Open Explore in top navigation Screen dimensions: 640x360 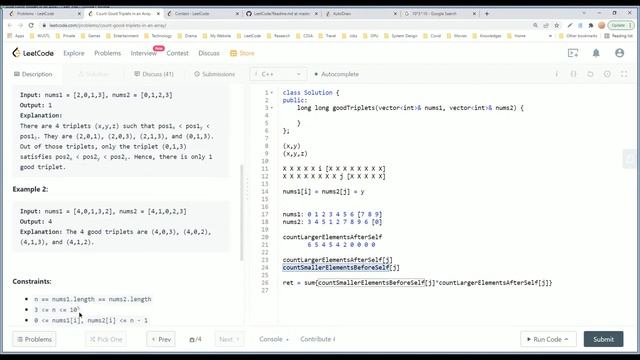[74, 53]
